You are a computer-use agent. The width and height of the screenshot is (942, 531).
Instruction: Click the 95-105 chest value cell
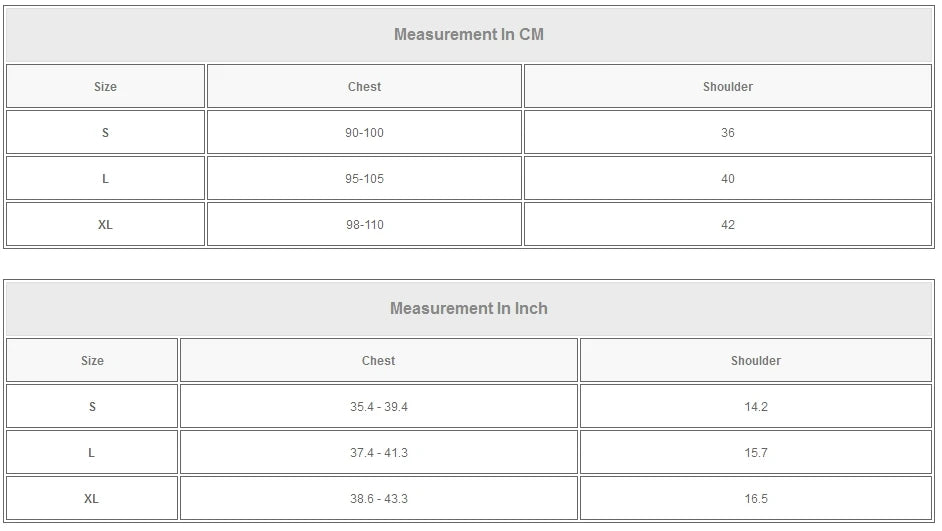364,179
